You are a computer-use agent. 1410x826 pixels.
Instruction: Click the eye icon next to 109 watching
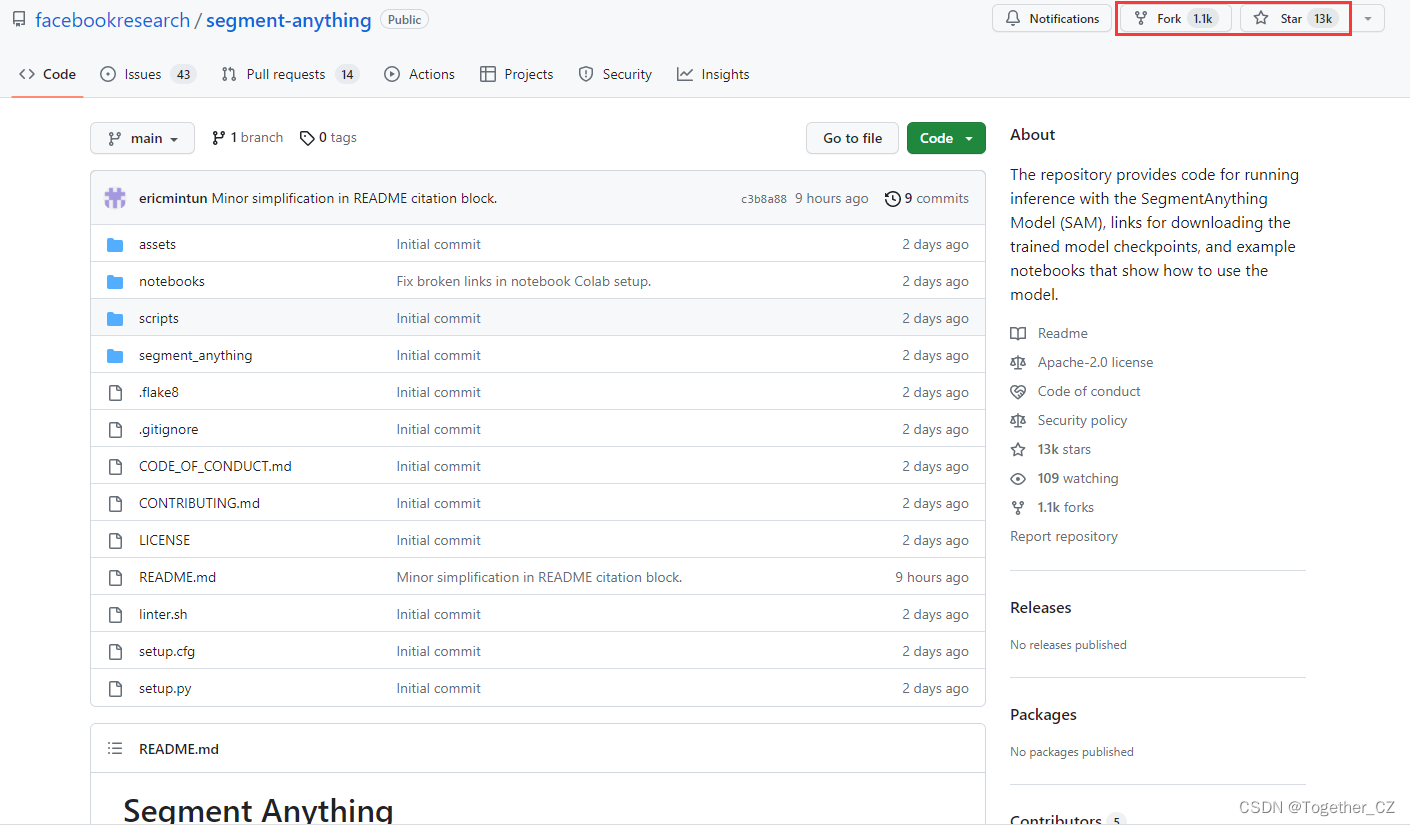[1018, 478]
